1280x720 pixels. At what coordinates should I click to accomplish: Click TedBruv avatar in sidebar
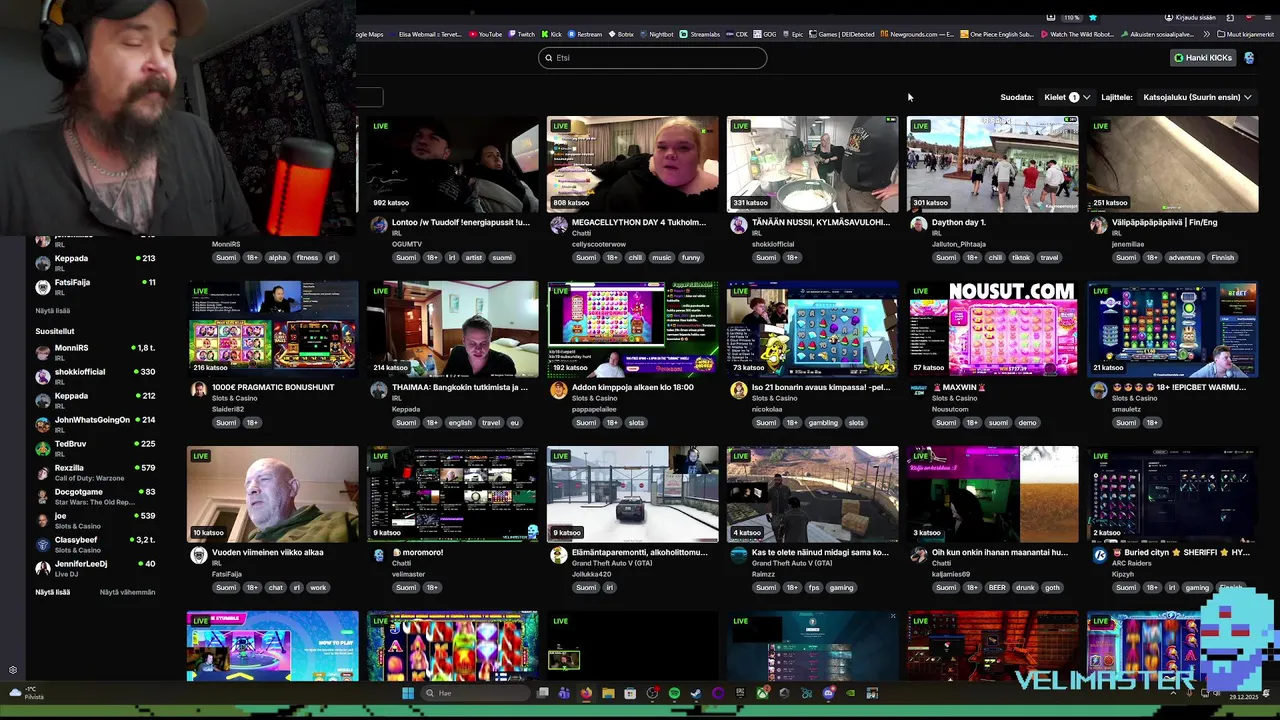pos(43,448)
